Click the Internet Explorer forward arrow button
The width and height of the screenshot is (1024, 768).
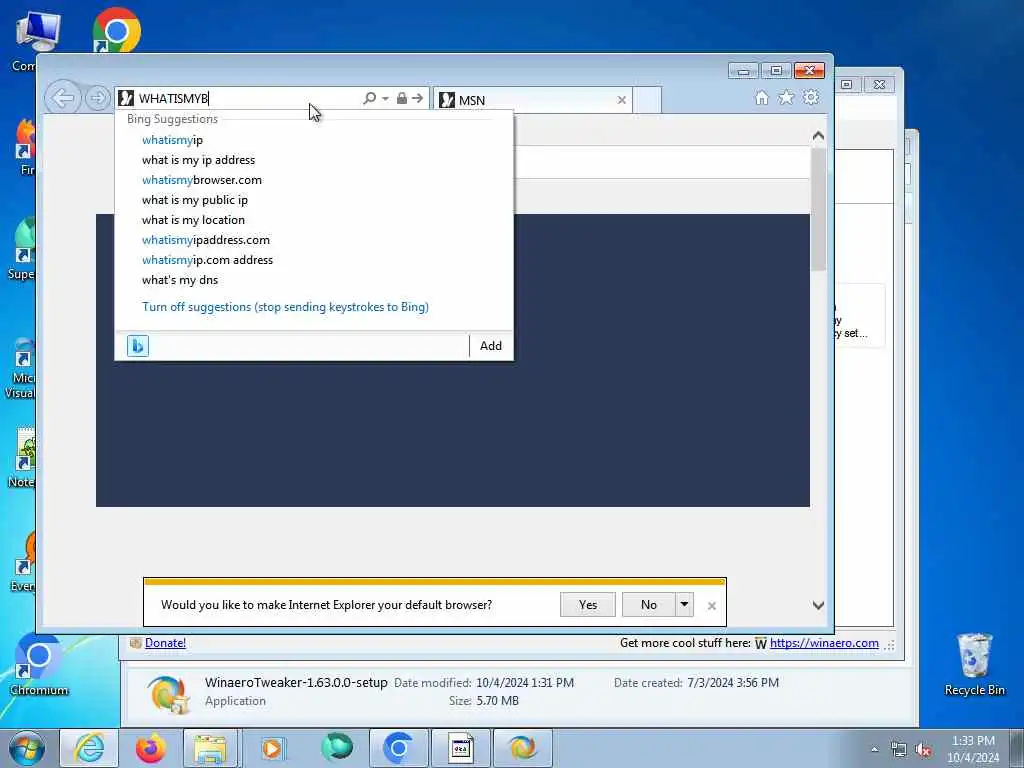[97, 99]
